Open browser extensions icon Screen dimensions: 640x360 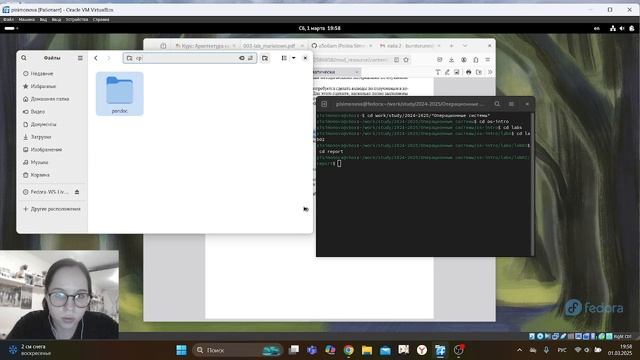[x=476, y=60]
